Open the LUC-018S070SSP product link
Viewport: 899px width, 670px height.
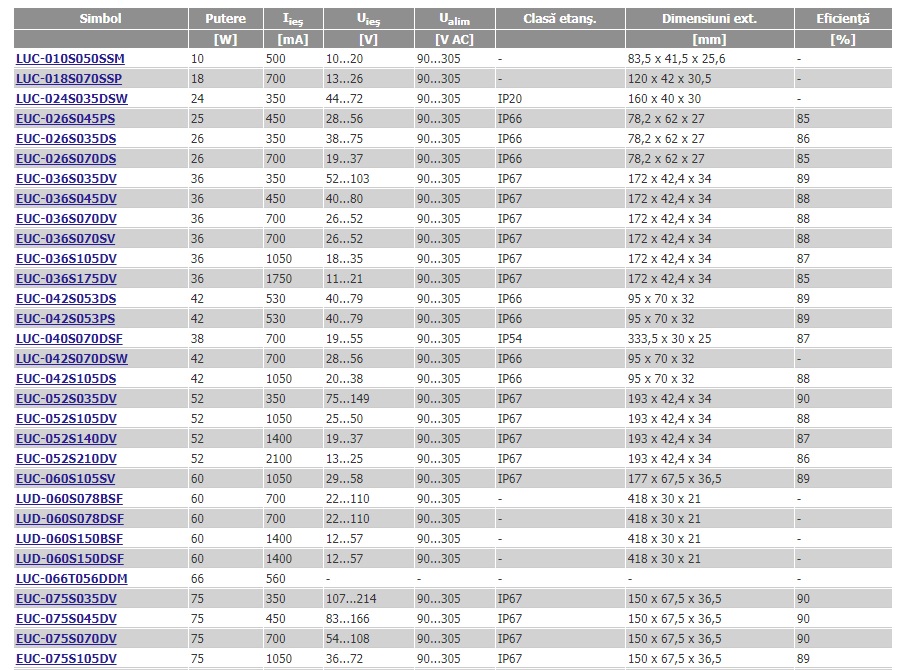(x=69, y=79)
